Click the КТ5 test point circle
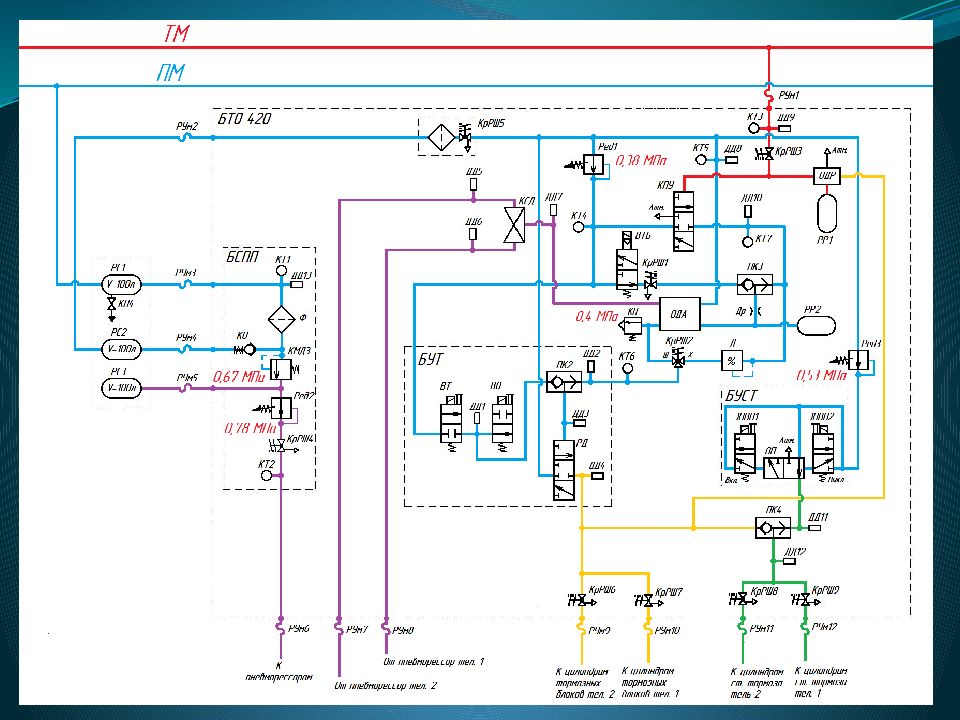Screen dimensions: 960x720 pos(701,160)
